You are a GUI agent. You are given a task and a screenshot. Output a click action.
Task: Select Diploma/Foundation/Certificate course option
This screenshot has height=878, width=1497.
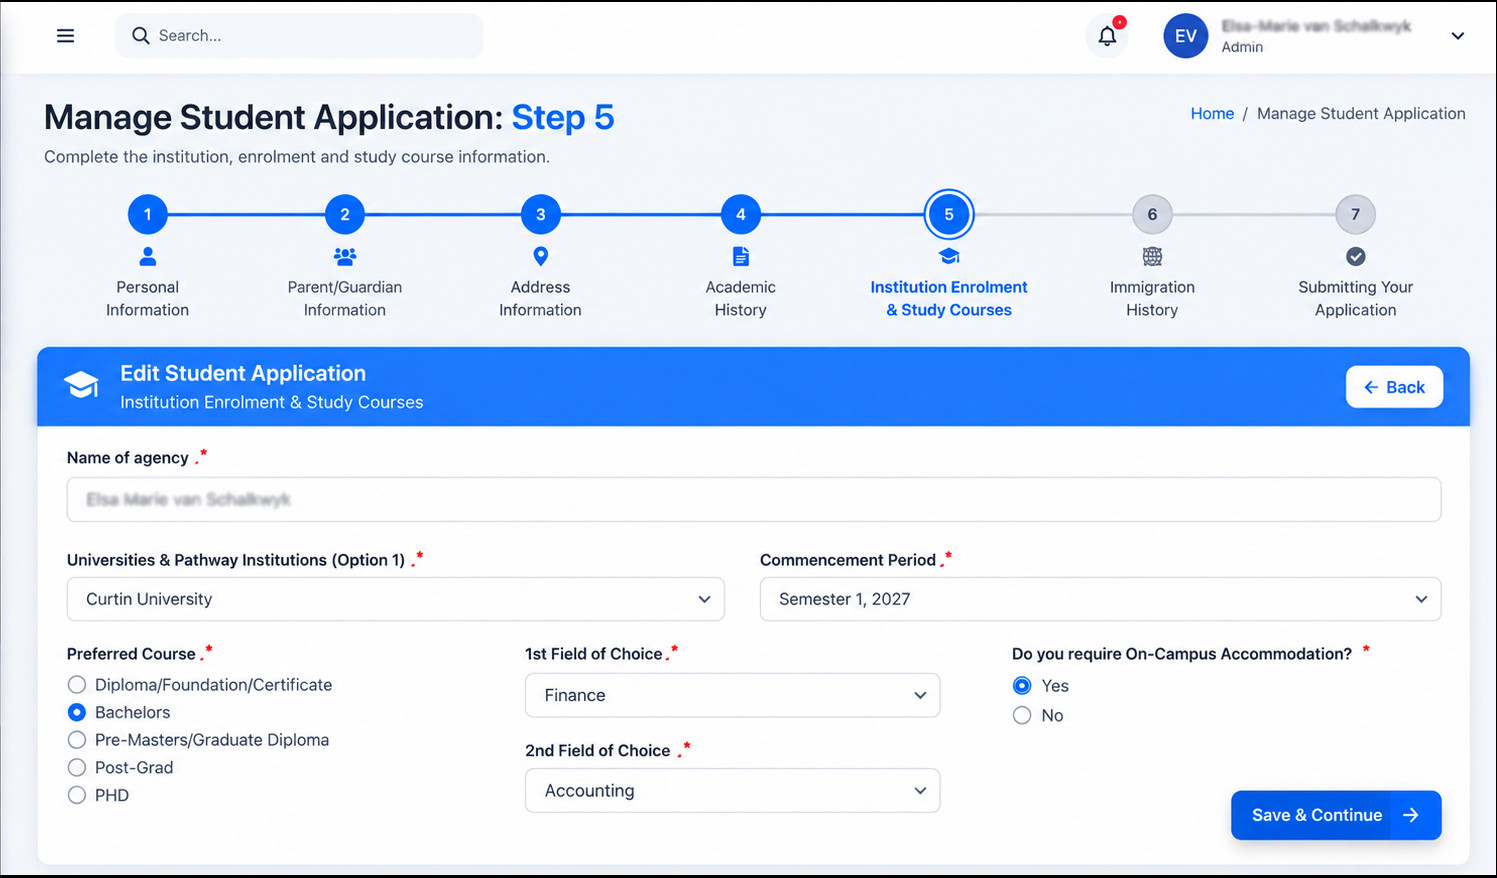click(x=77, y=685)
